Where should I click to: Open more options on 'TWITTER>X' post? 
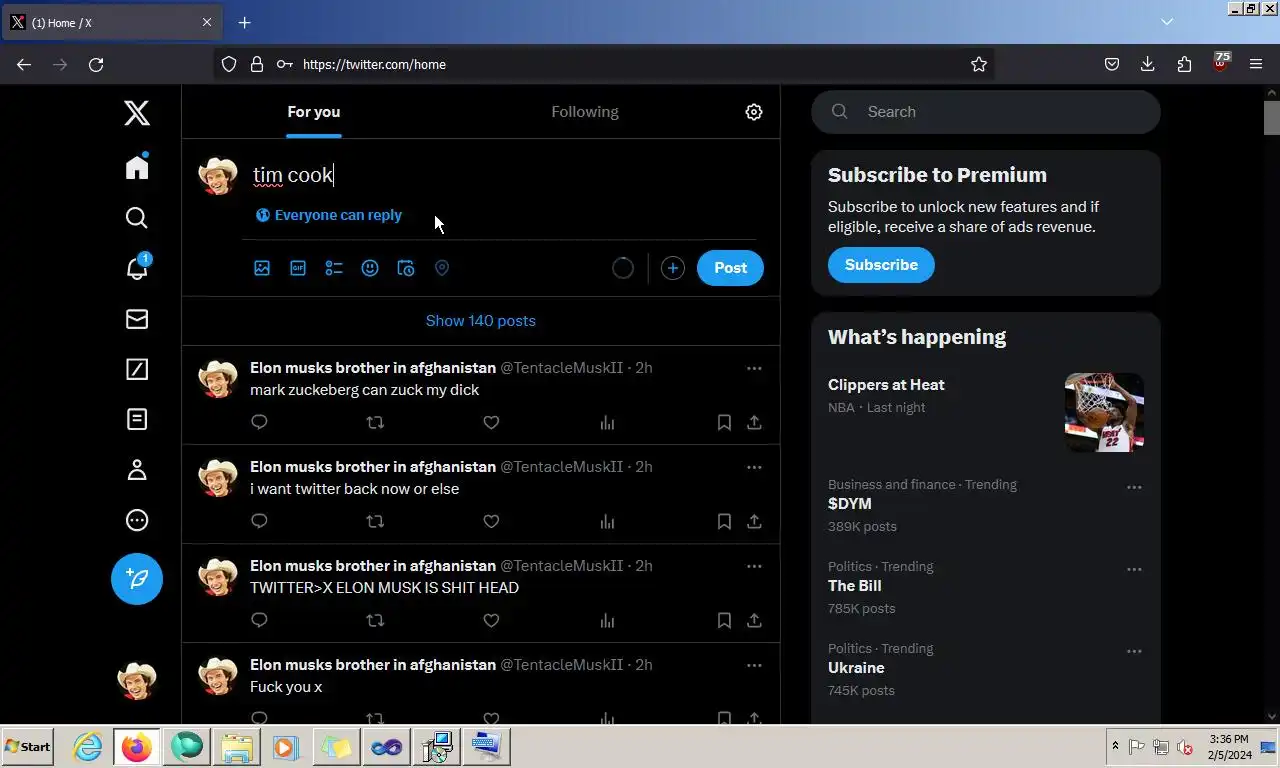tap(754, 566)
